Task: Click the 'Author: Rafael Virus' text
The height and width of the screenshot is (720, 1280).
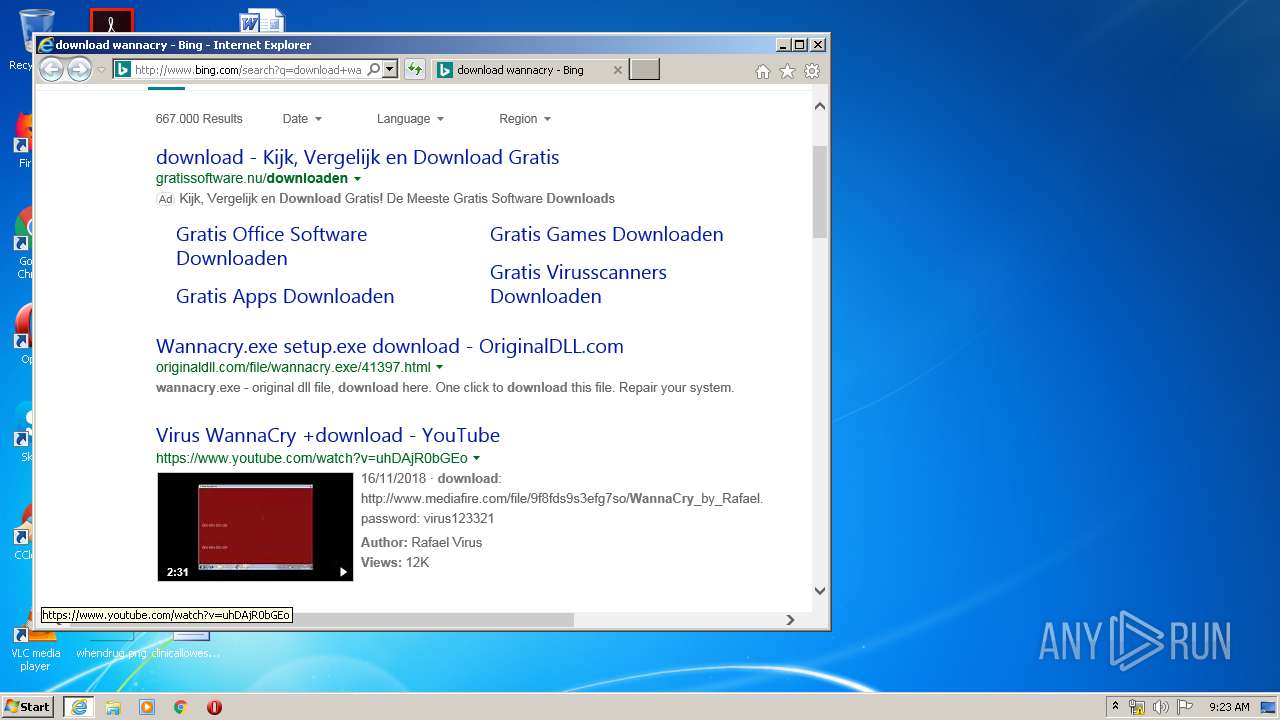Action: 421,542
